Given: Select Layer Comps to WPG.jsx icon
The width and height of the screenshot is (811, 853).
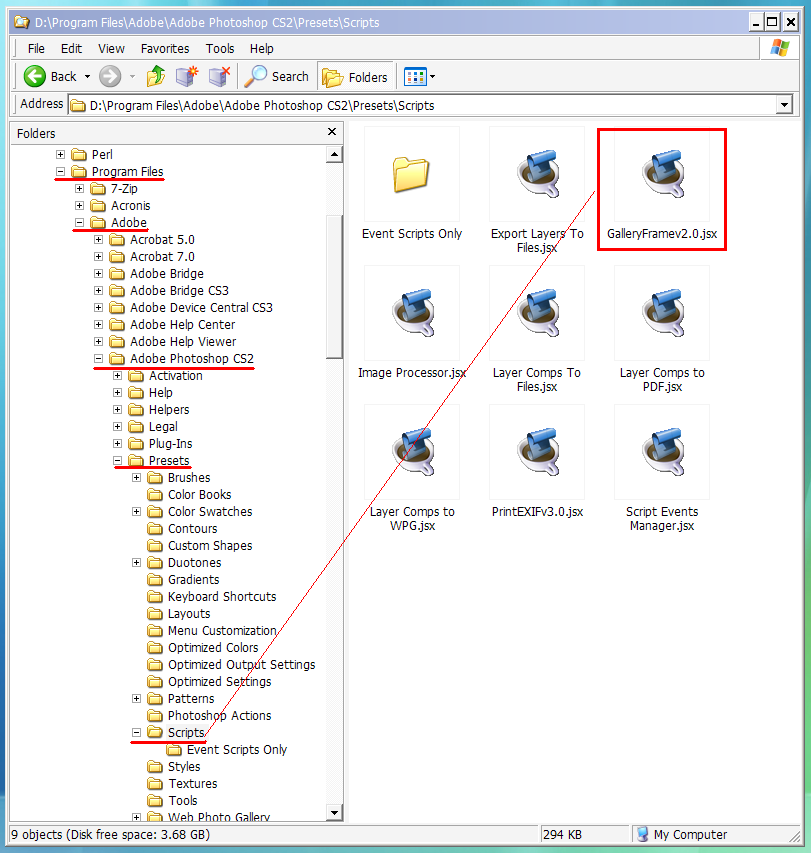Looking at the screenshot, I should [413, 452].
